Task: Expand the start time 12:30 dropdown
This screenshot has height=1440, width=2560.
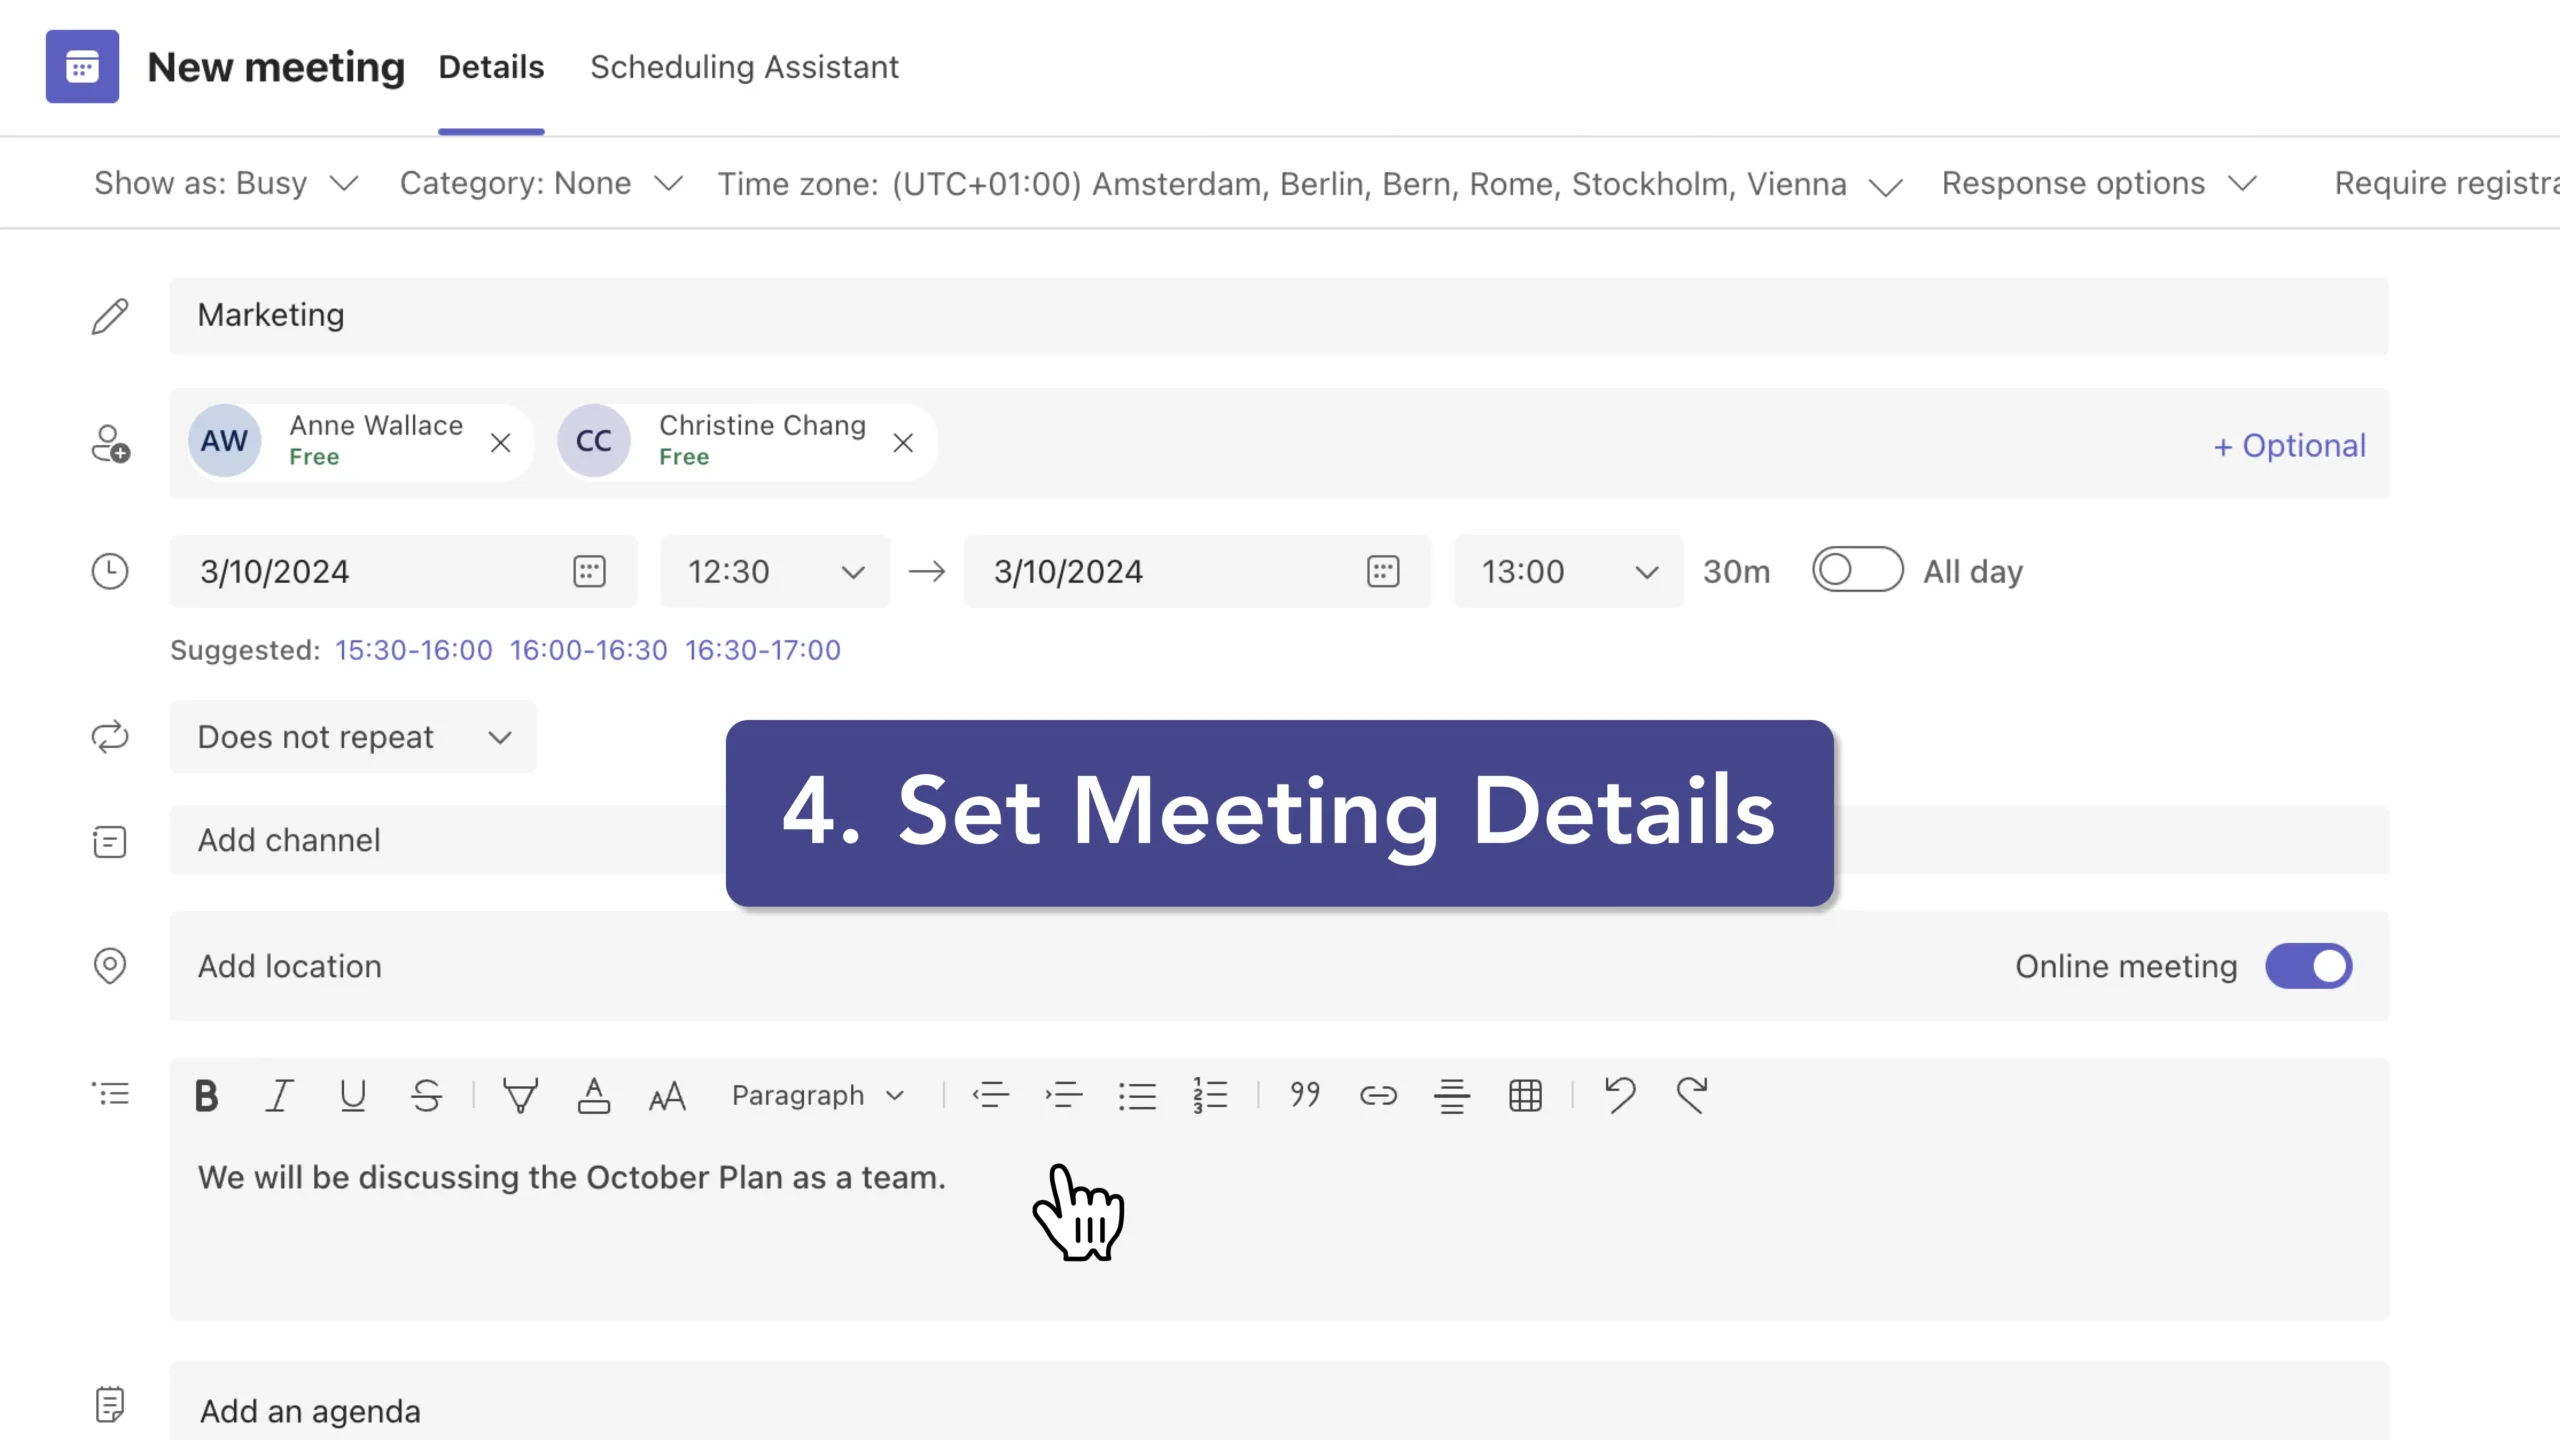Action: [x=852, y=572]
